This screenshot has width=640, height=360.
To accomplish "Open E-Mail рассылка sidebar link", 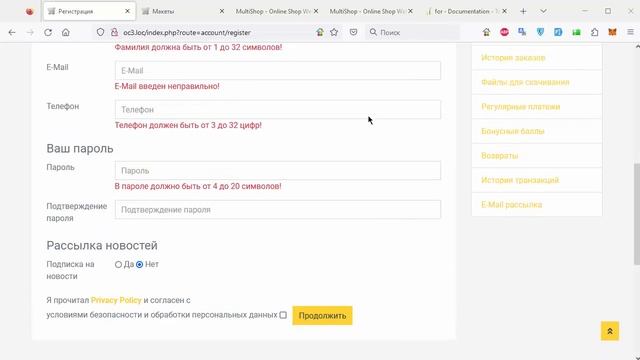I will [512, 204].
